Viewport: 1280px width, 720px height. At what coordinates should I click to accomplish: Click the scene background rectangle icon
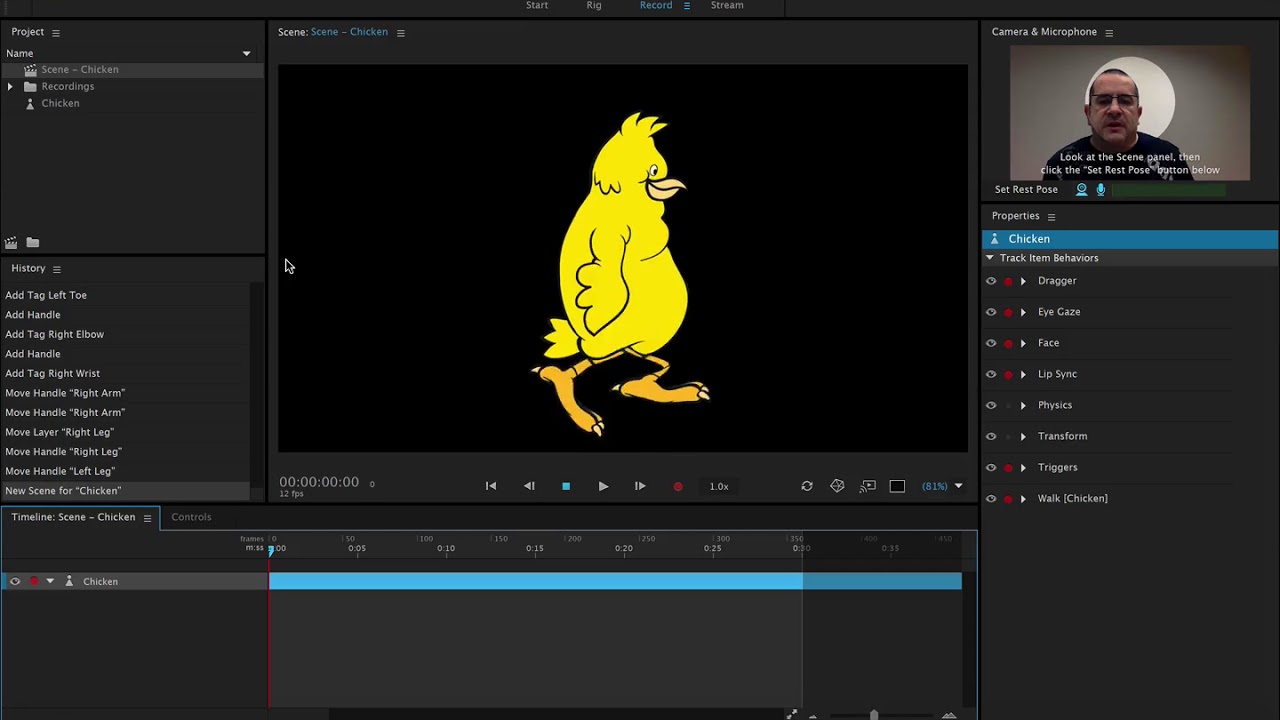click(x=897, y=486)
